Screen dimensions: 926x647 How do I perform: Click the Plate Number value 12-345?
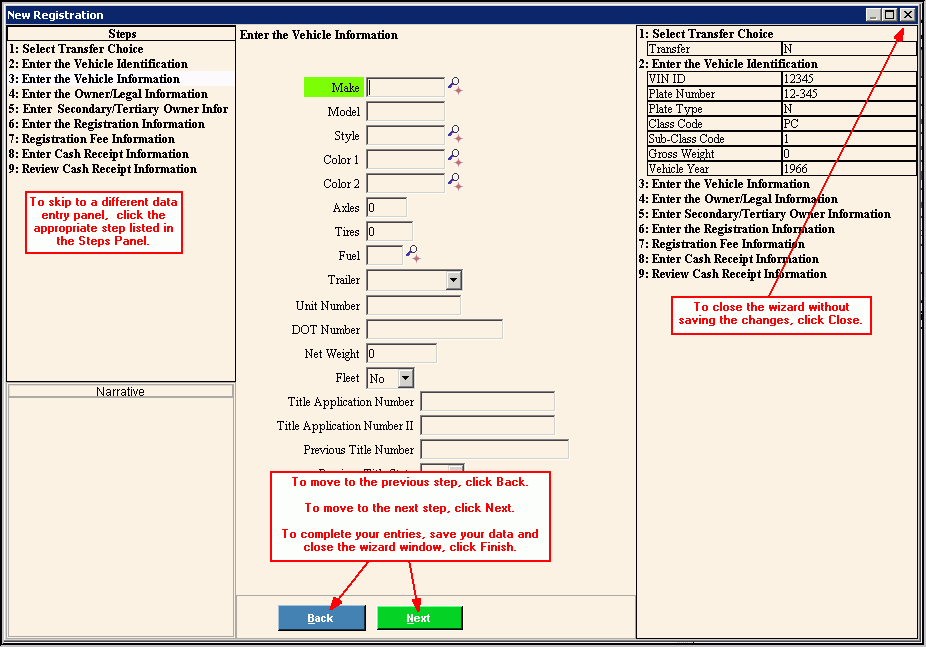click(849, 94)
